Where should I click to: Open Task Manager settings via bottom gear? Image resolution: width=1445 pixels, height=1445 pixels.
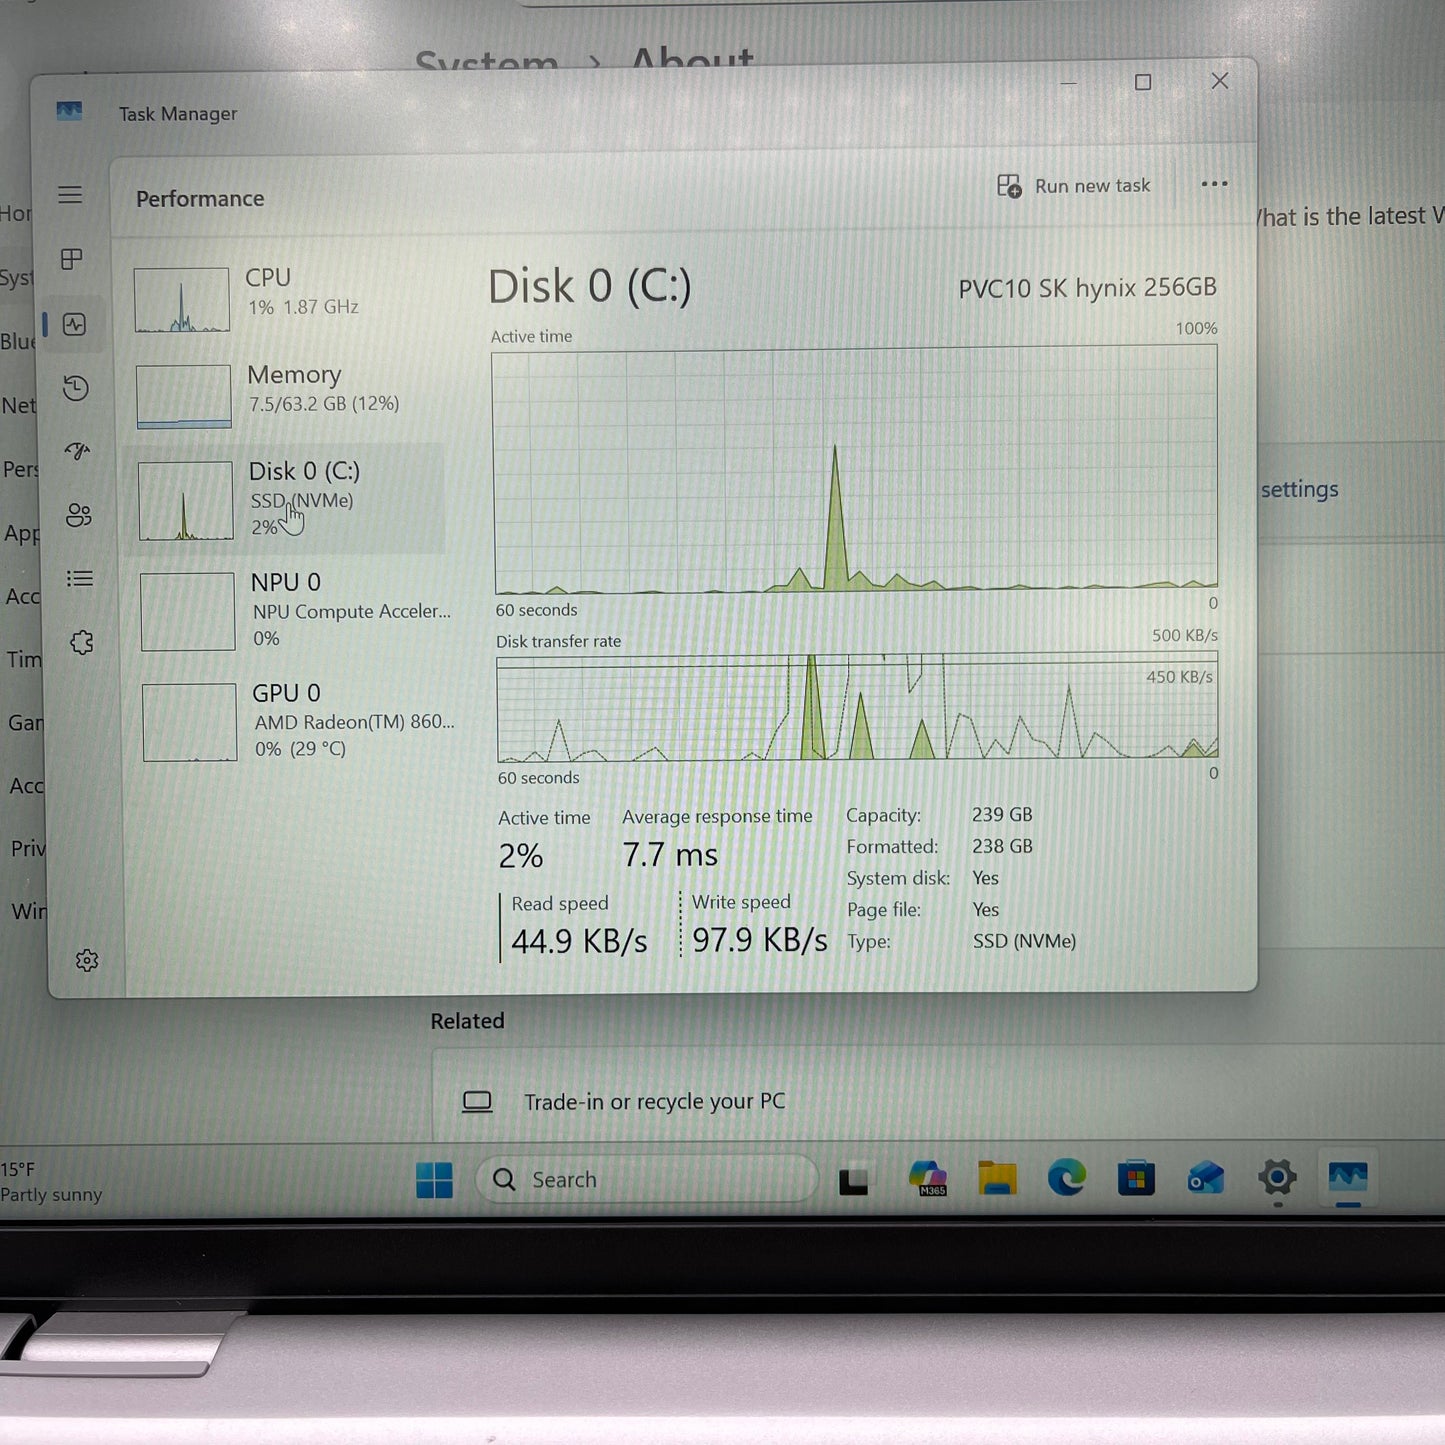tap(87, 960)
